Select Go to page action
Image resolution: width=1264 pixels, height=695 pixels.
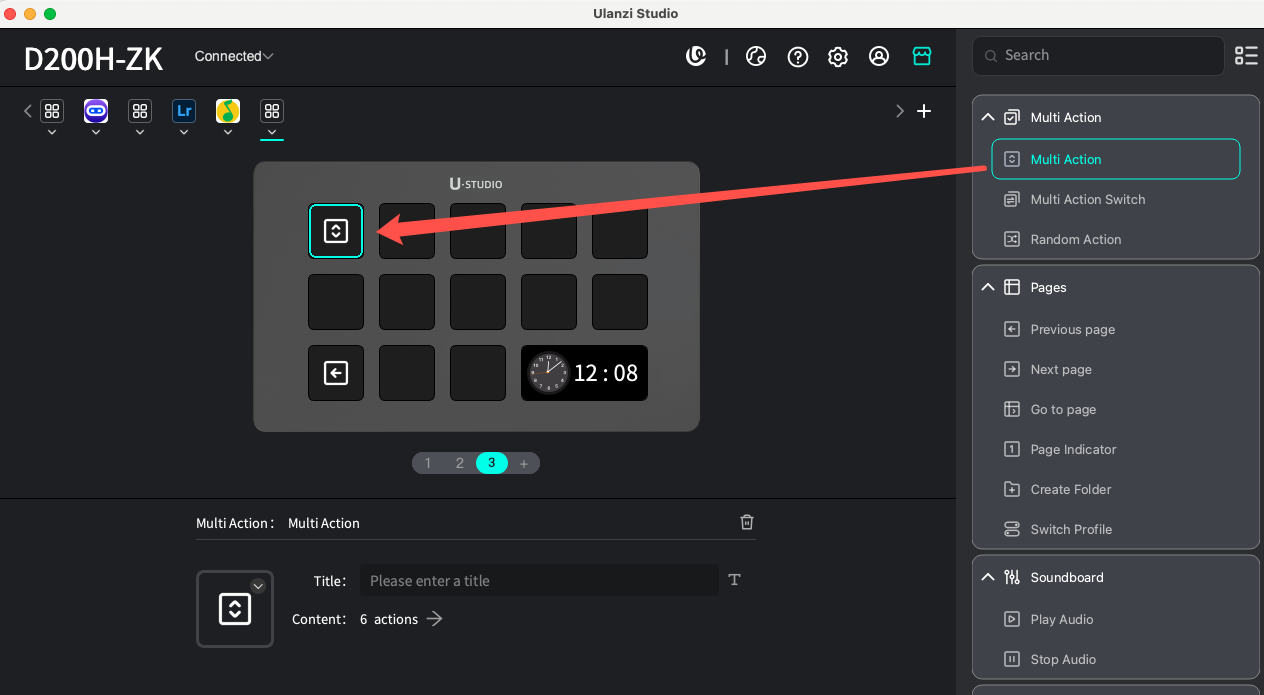click(x=1063, y=409)
